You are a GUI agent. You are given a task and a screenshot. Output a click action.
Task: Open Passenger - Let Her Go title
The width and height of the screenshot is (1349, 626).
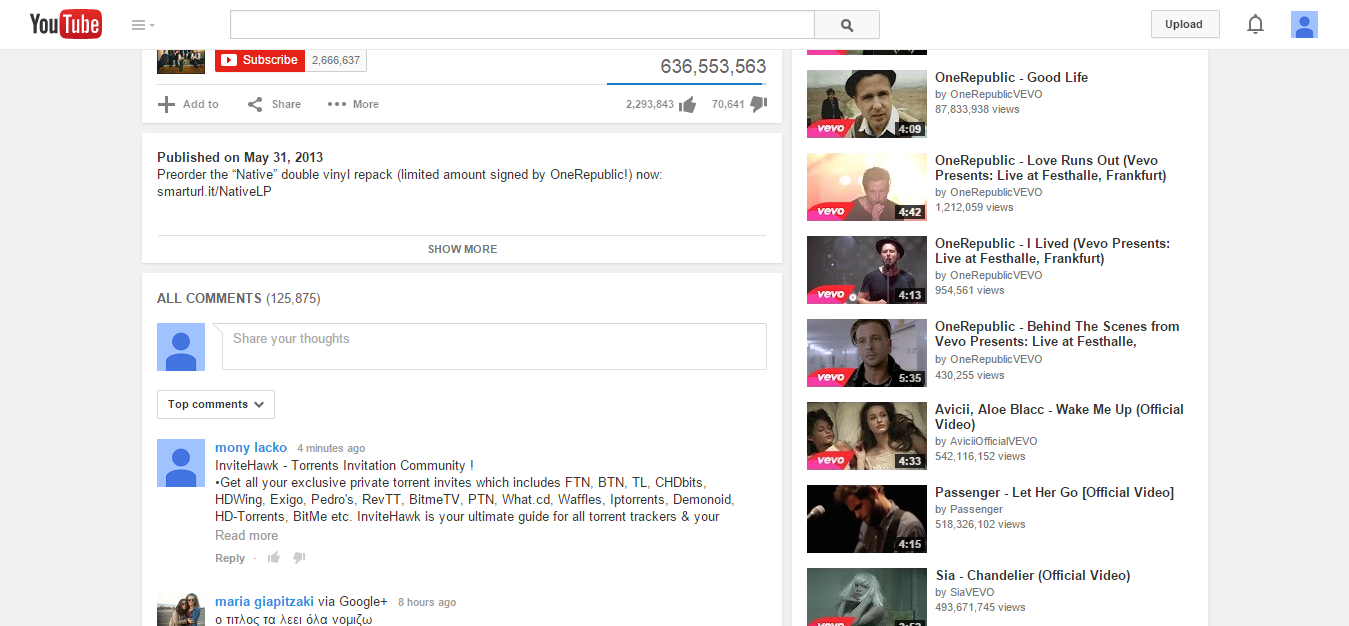(x=1054, y=492)
